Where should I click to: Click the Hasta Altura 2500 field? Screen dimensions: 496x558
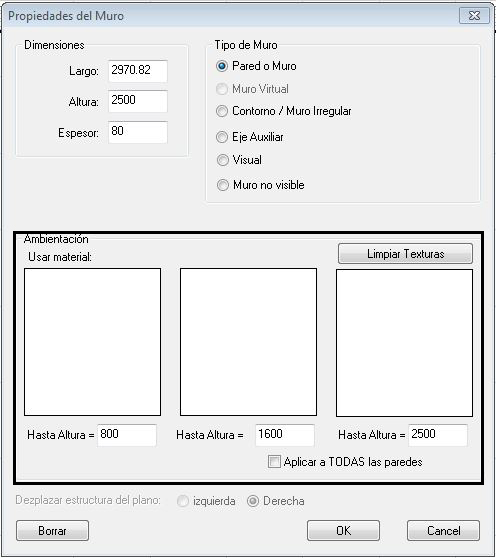click(438, 435)
